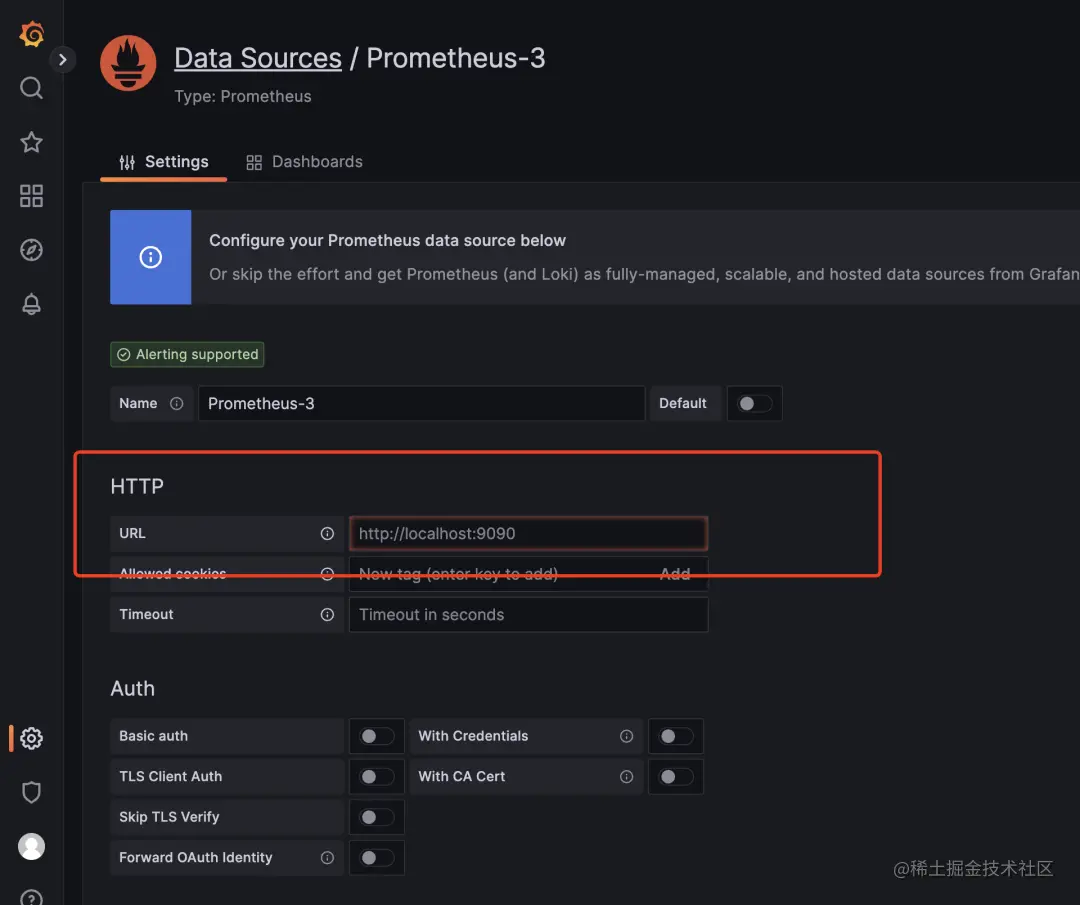Click the Prometheus flame logo

[x=128, y=63]
